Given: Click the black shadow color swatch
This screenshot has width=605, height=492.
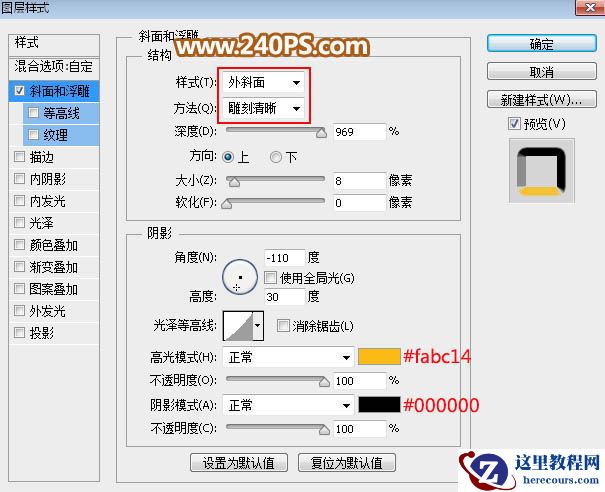Looking at the screenshot, I should pyautogui.click(x=379, y=405).
